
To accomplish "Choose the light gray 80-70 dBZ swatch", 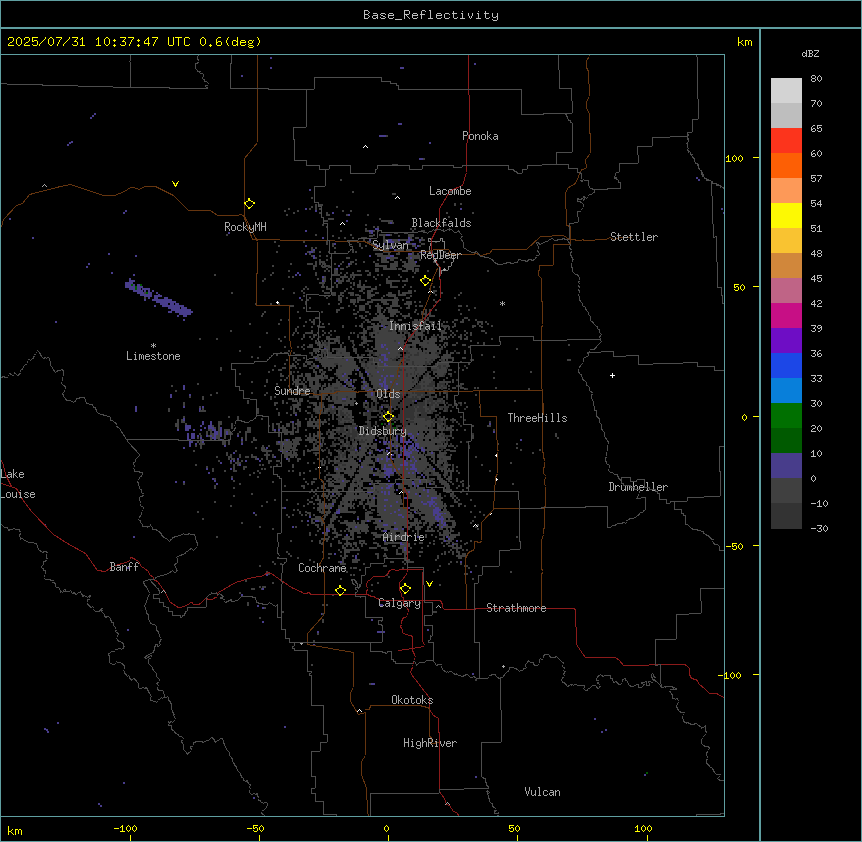I will tap(786, 91).
